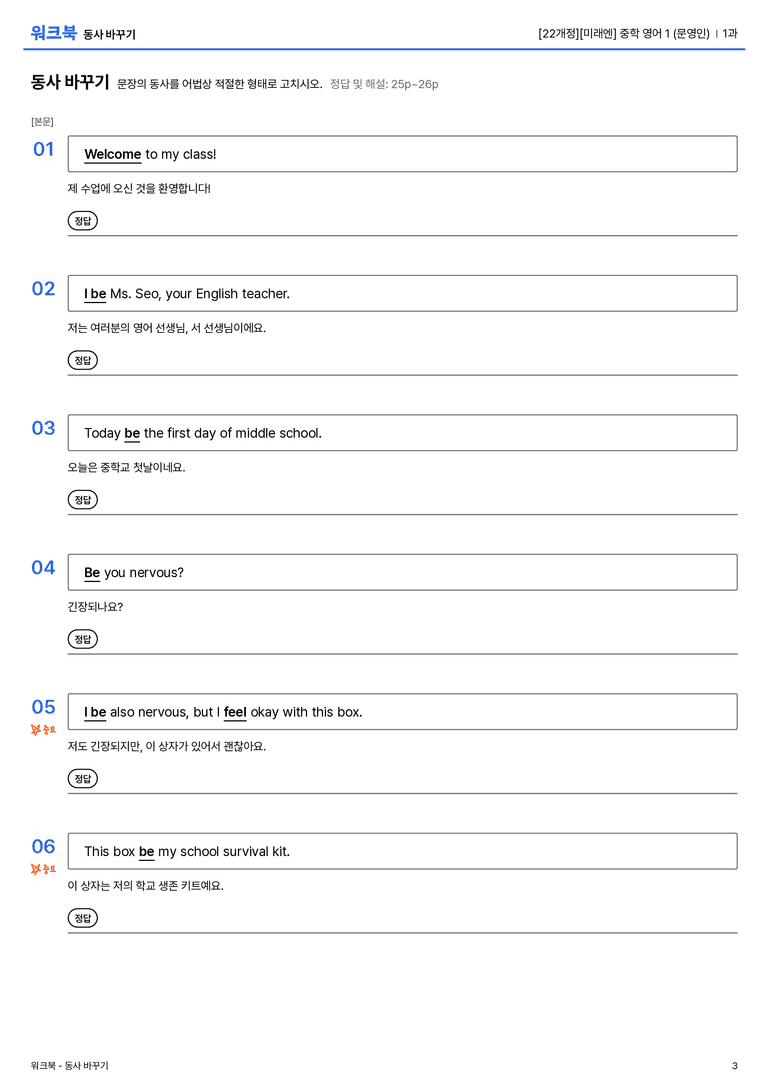Click the 'Welcome to my class!' sentence box
The image size is (768, 1087).
coord(402,154)
